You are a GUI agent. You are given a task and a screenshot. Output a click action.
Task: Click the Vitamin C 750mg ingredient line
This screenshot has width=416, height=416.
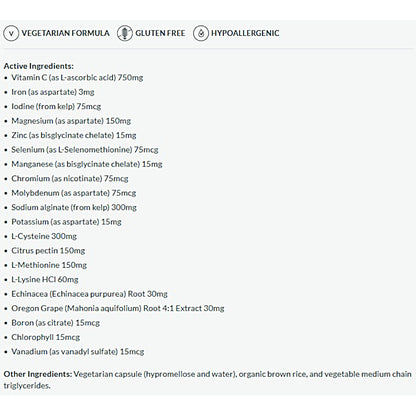[x=77, y=78]
